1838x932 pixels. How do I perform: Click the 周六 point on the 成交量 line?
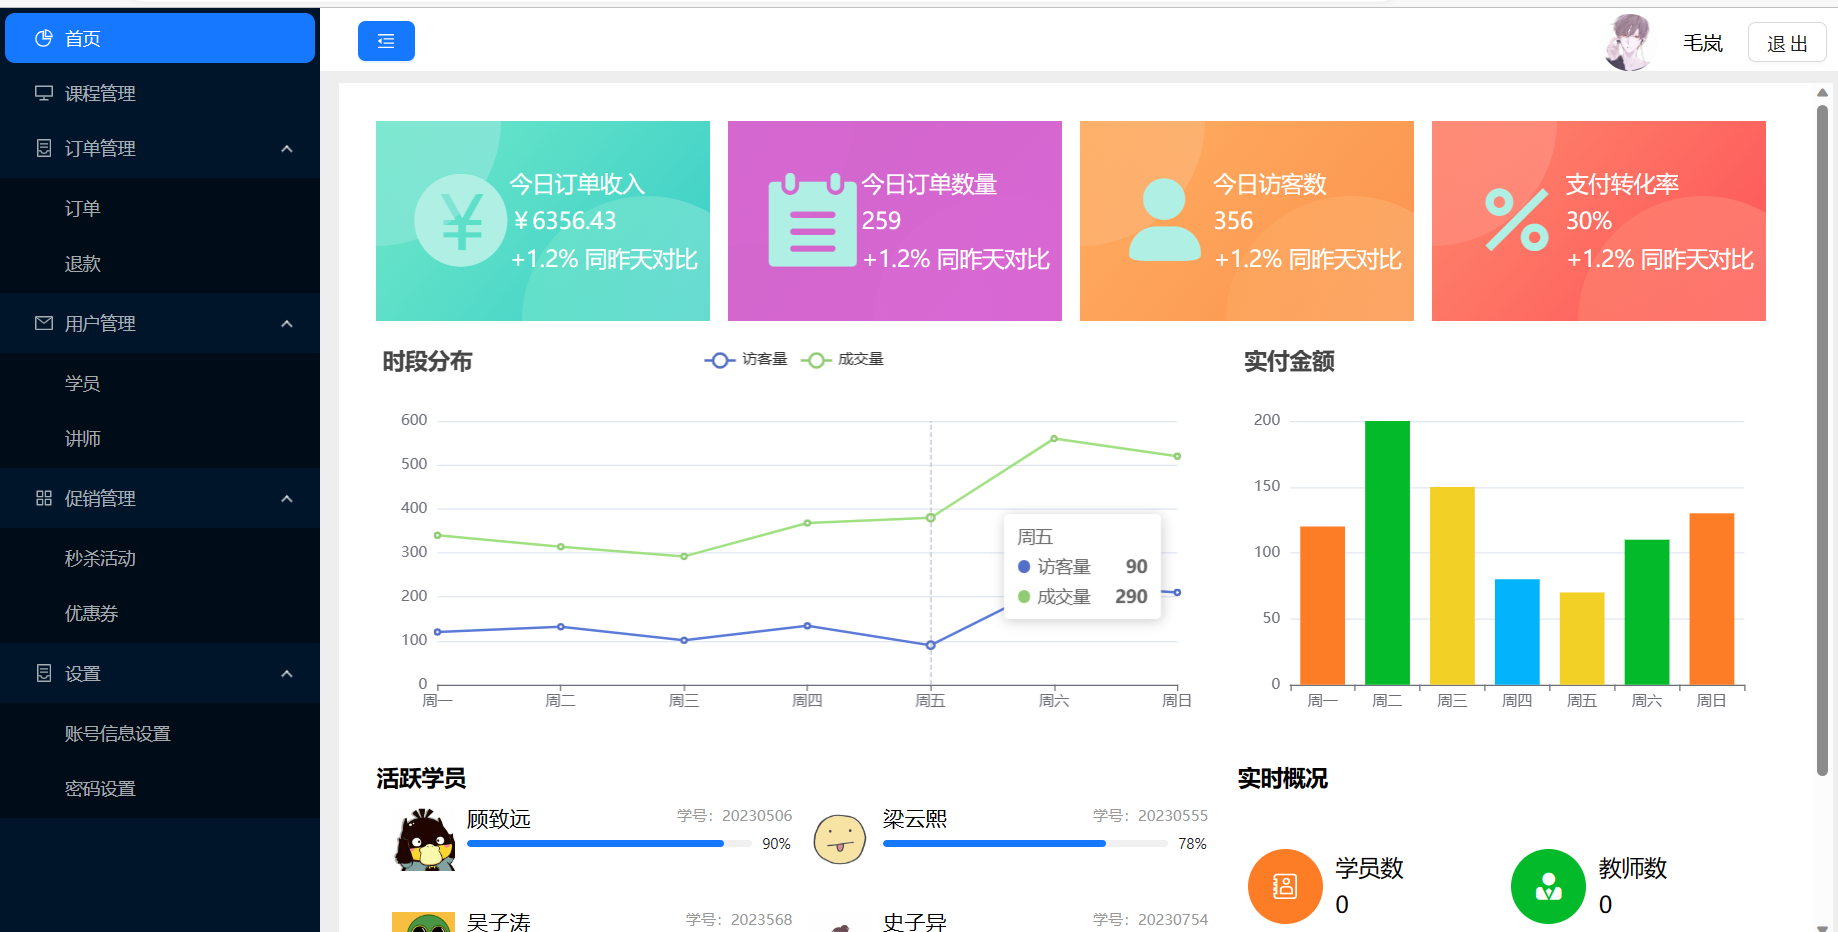[x=1054, y=439]
